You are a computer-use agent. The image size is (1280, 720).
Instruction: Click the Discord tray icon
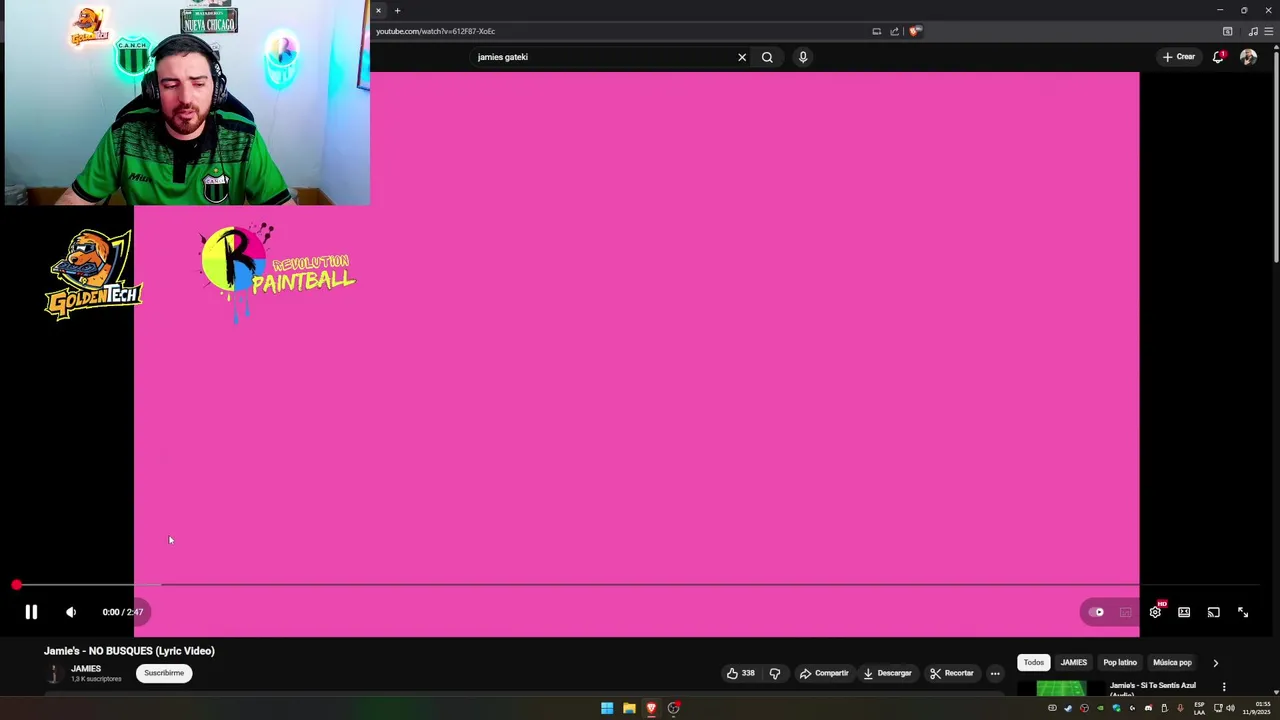click(x=1148, y=708)
